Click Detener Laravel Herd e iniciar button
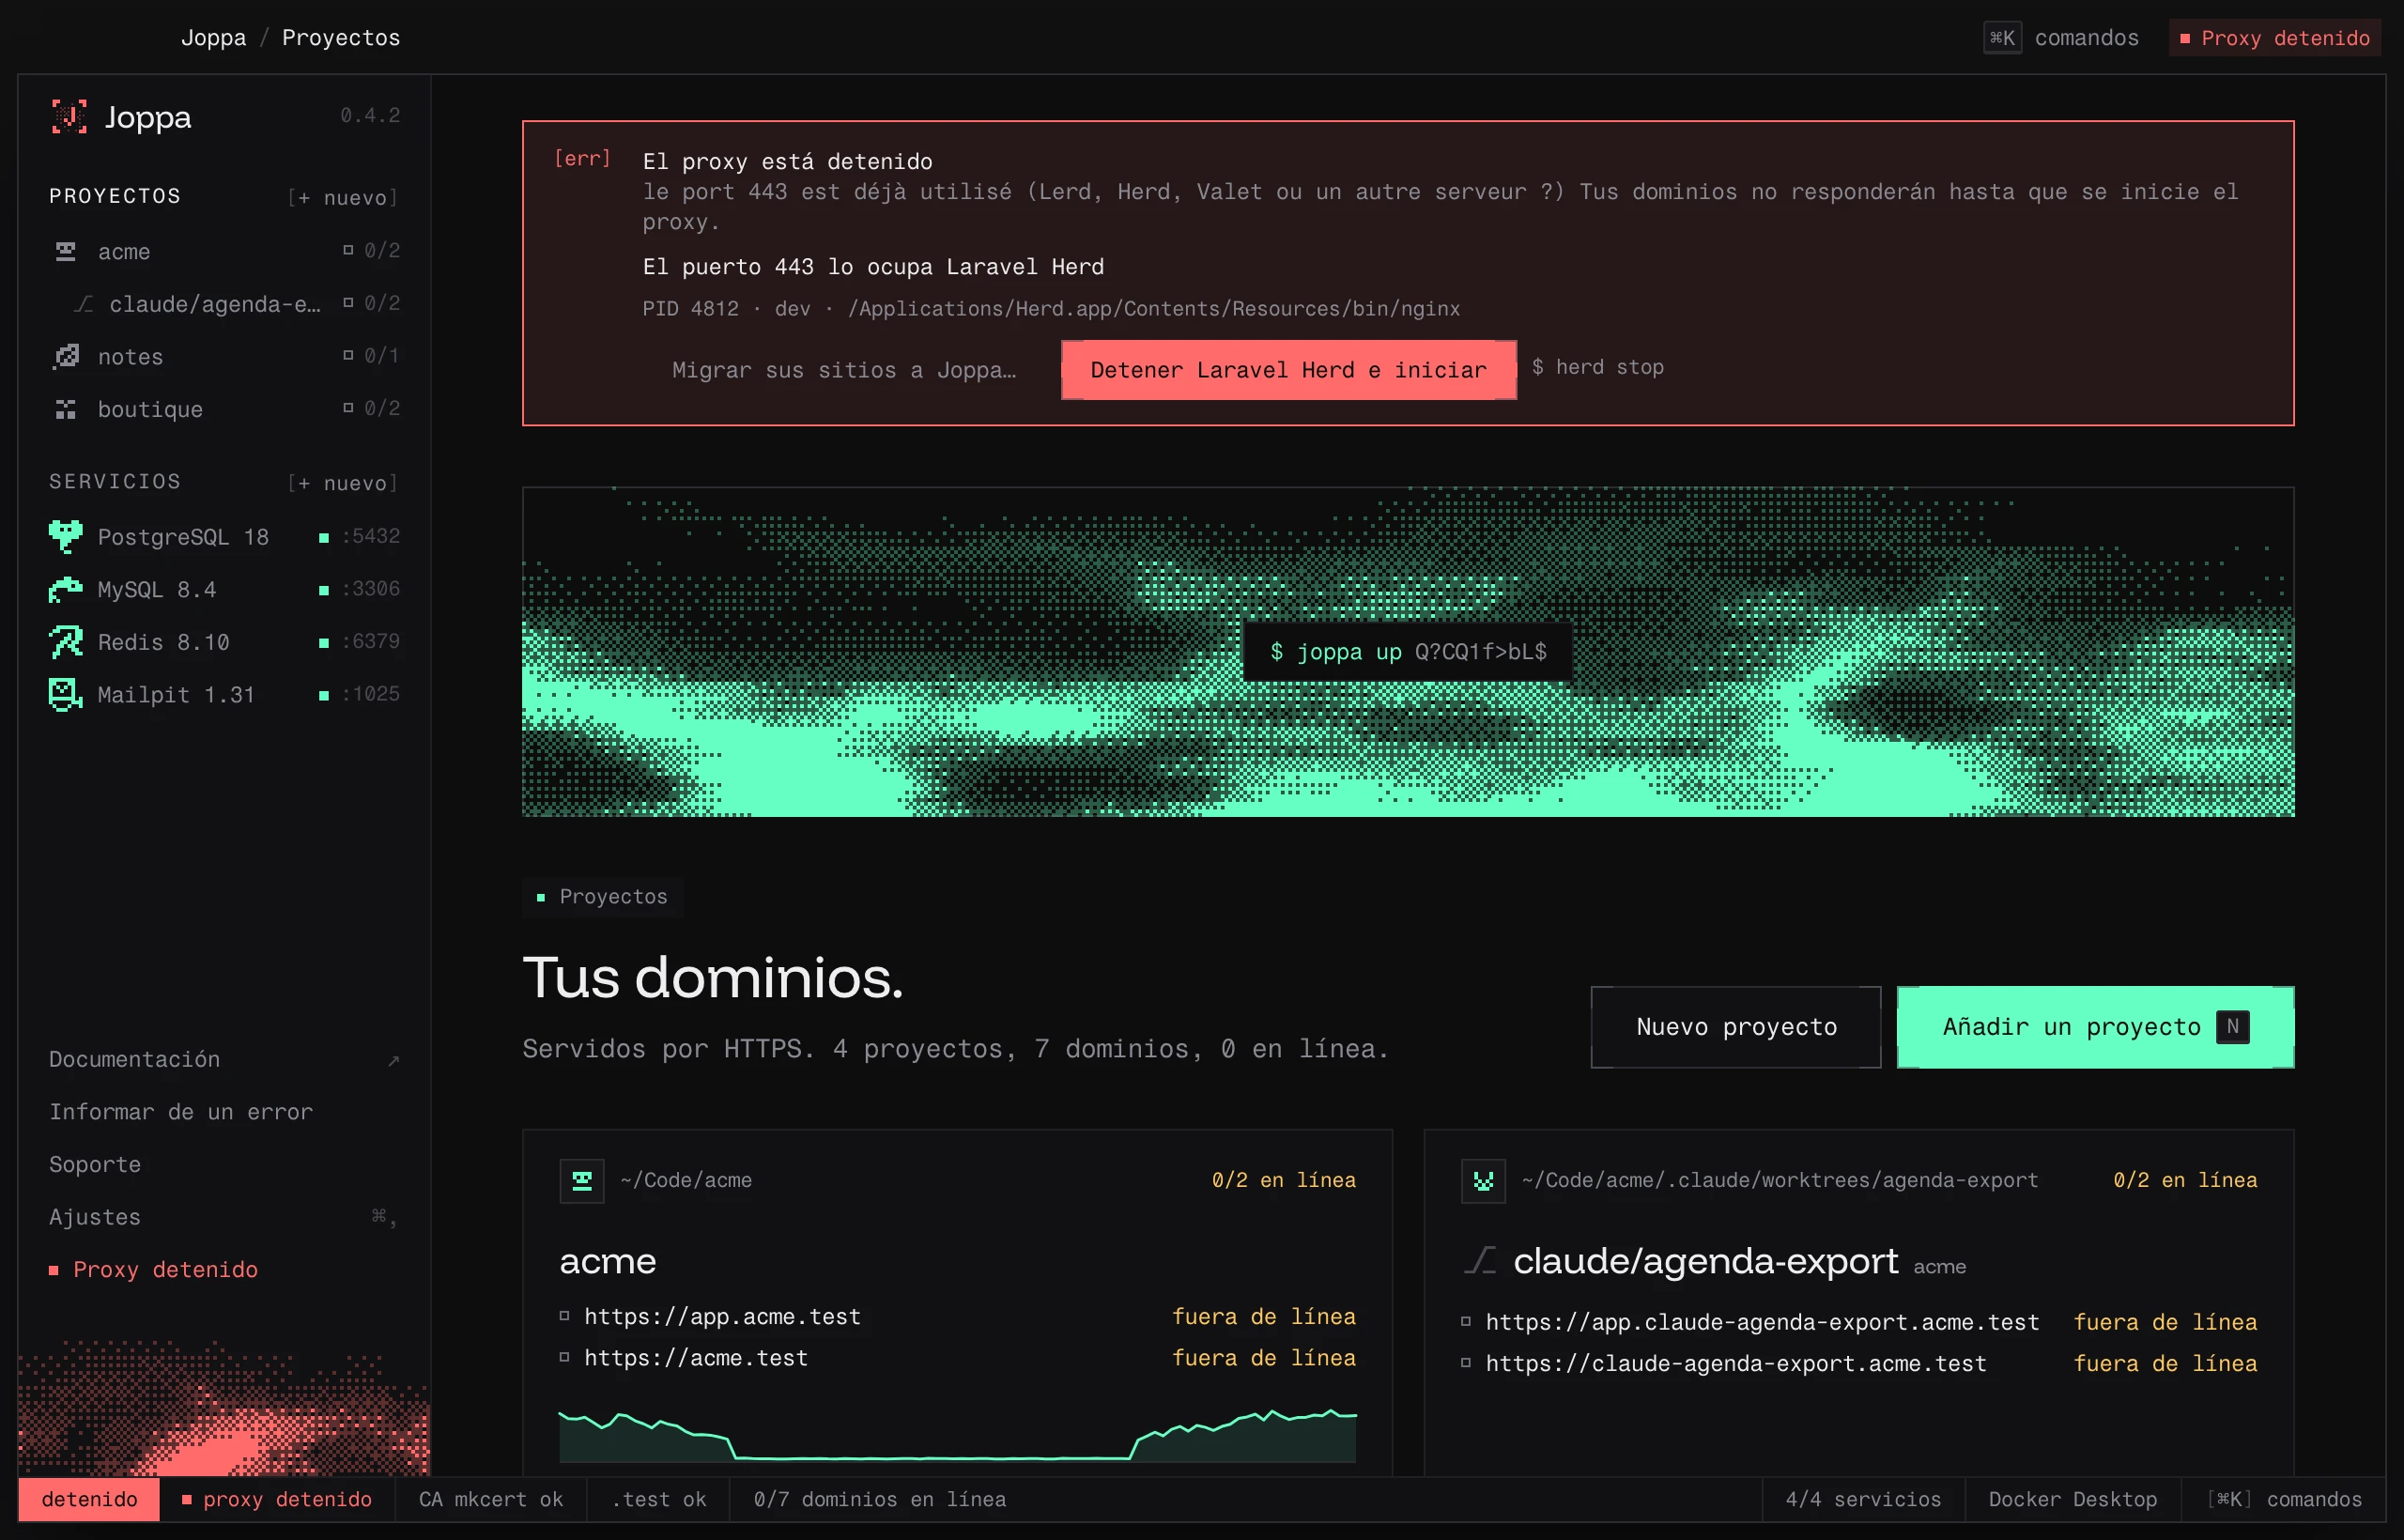2404x1540 pixels. click(1288, 370)
